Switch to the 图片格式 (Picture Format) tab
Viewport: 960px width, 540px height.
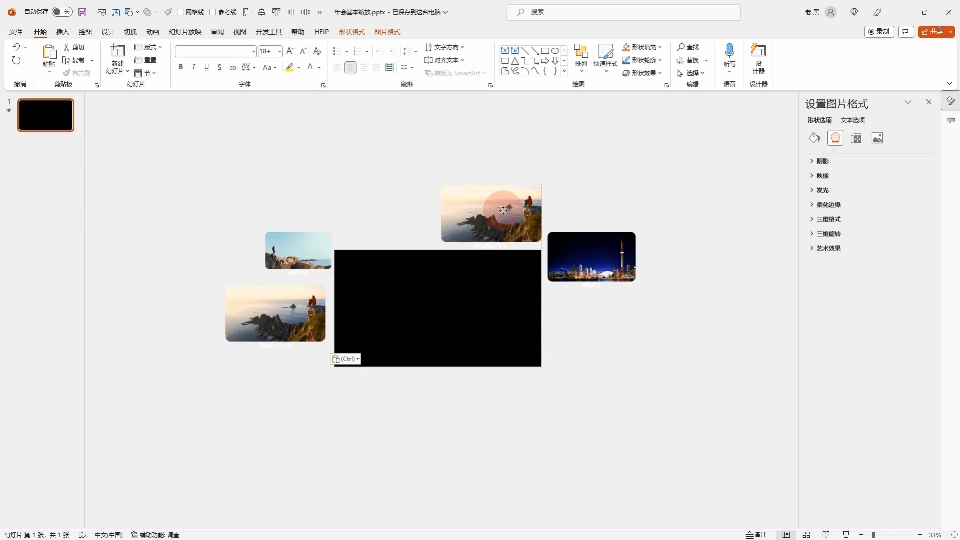pos(387,32)
